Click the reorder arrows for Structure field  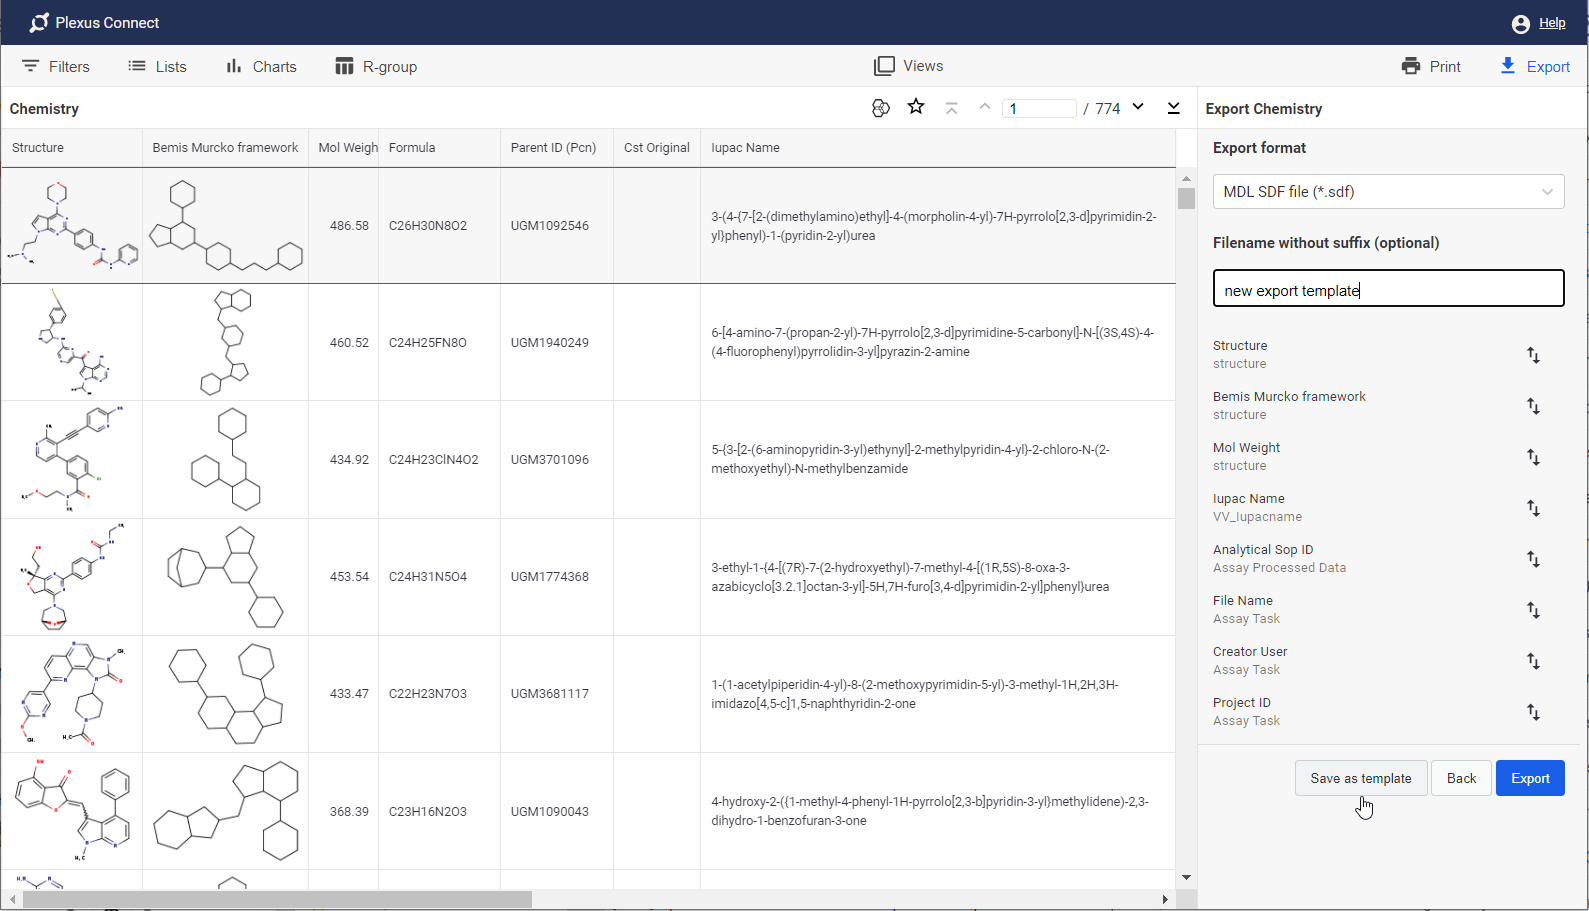[1533, 355]
